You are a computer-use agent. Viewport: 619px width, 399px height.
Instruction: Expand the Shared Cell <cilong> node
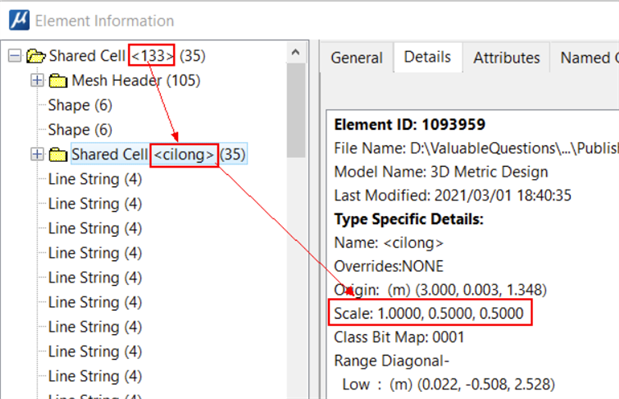tap(37, 154)
